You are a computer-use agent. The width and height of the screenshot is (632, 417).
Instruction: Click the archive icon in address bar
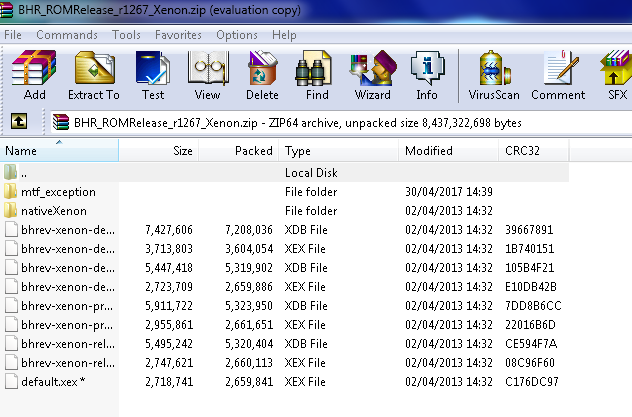(61, 122)
